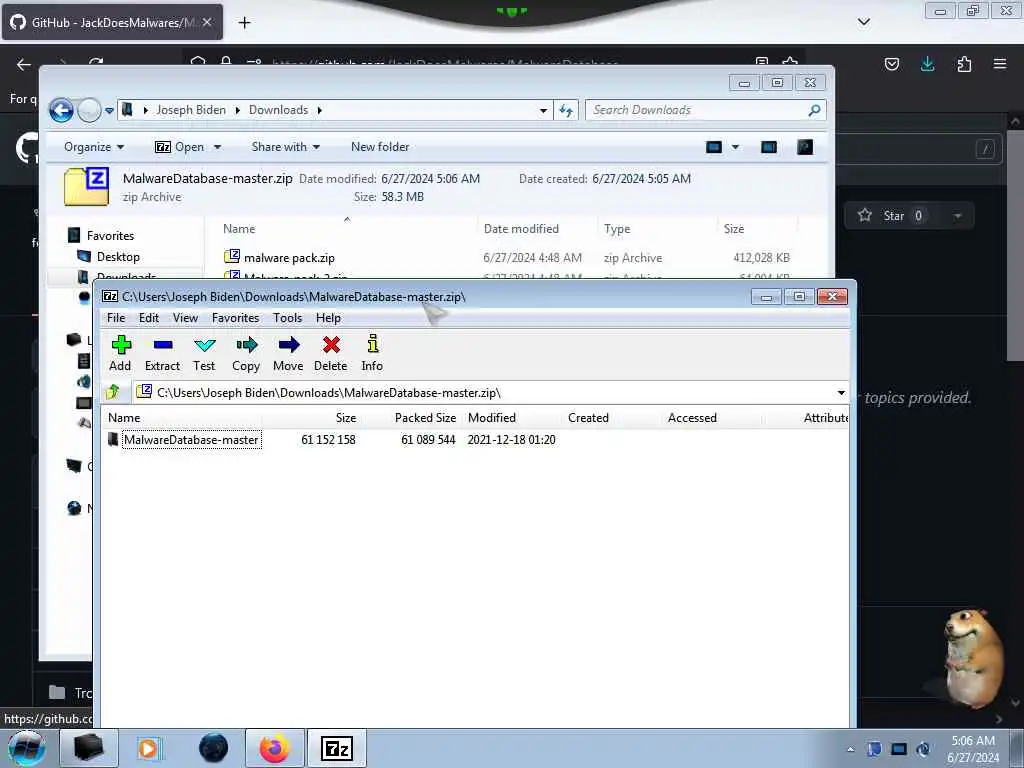The height and width of the screenshot is (768, 1024).
Task: Click Open with 7-Zip in Explorer toolbar
Action: 180,147
